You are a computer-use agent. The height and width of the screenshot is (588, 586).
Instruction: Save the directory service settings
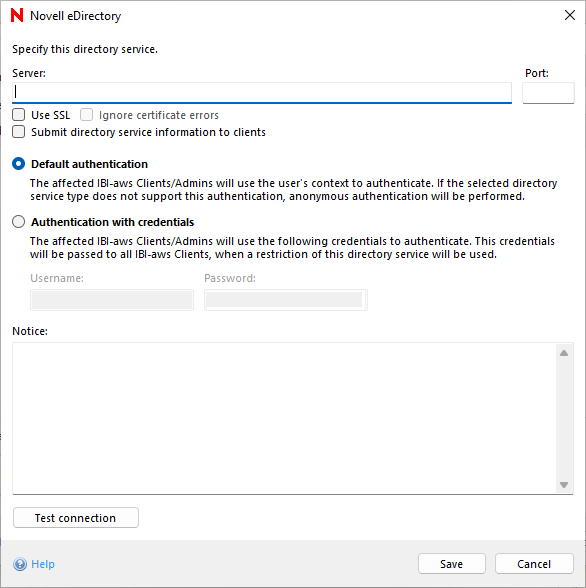coord(452,564)
